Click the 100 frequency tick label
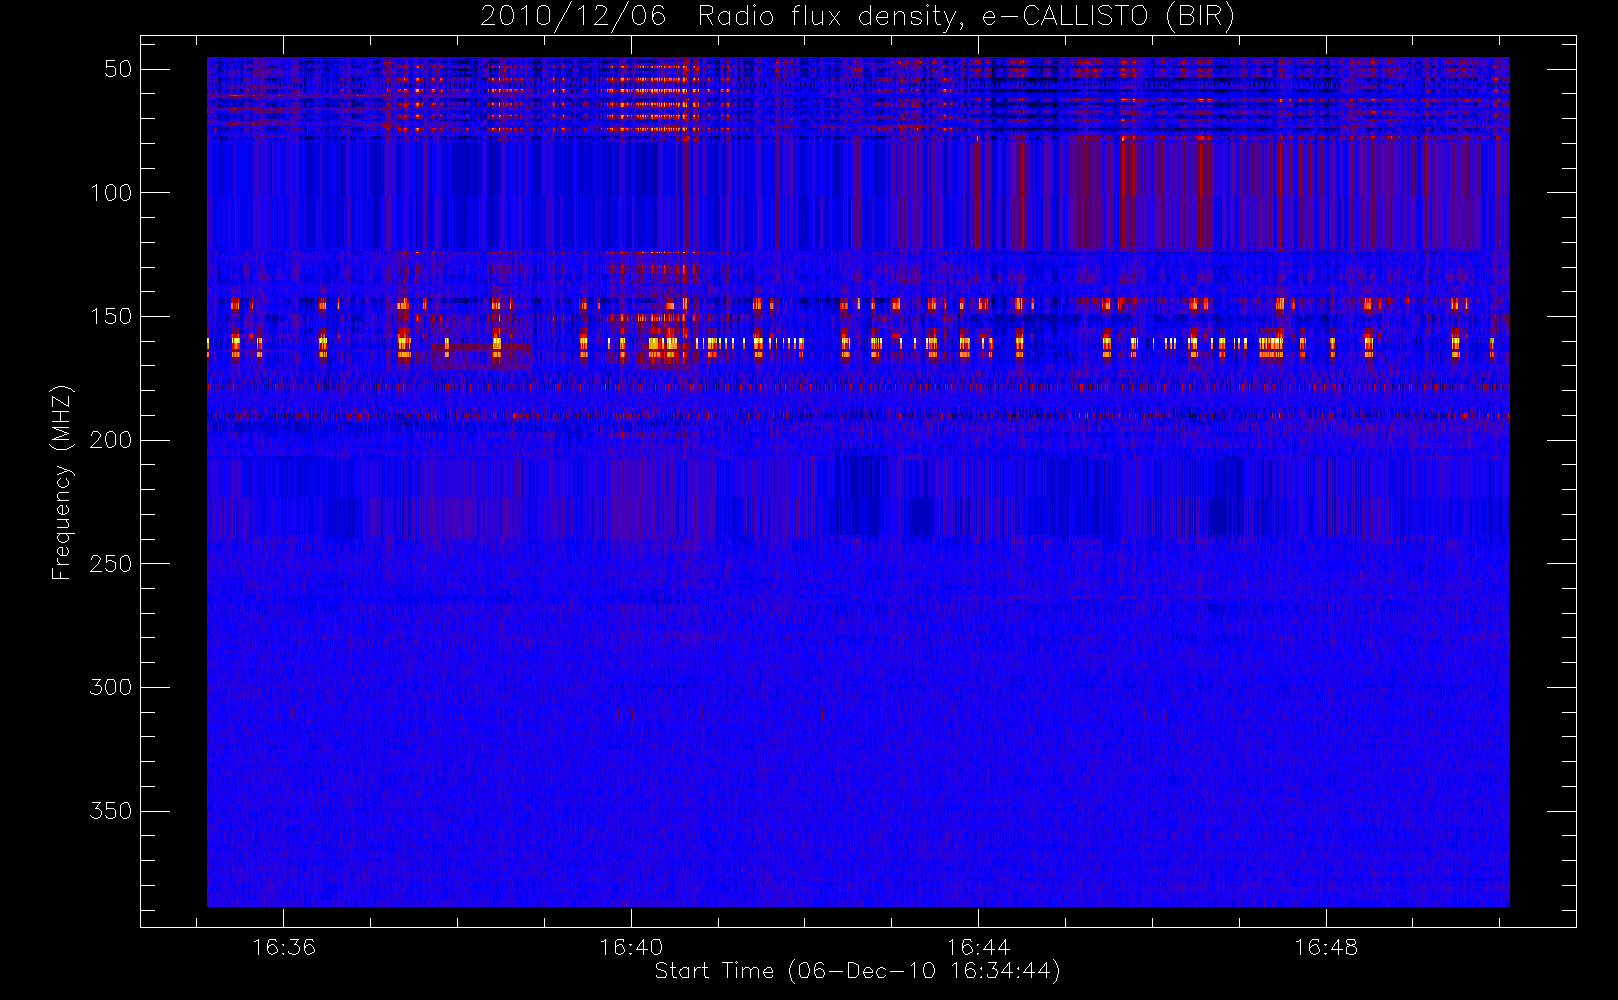 point(111,193)
